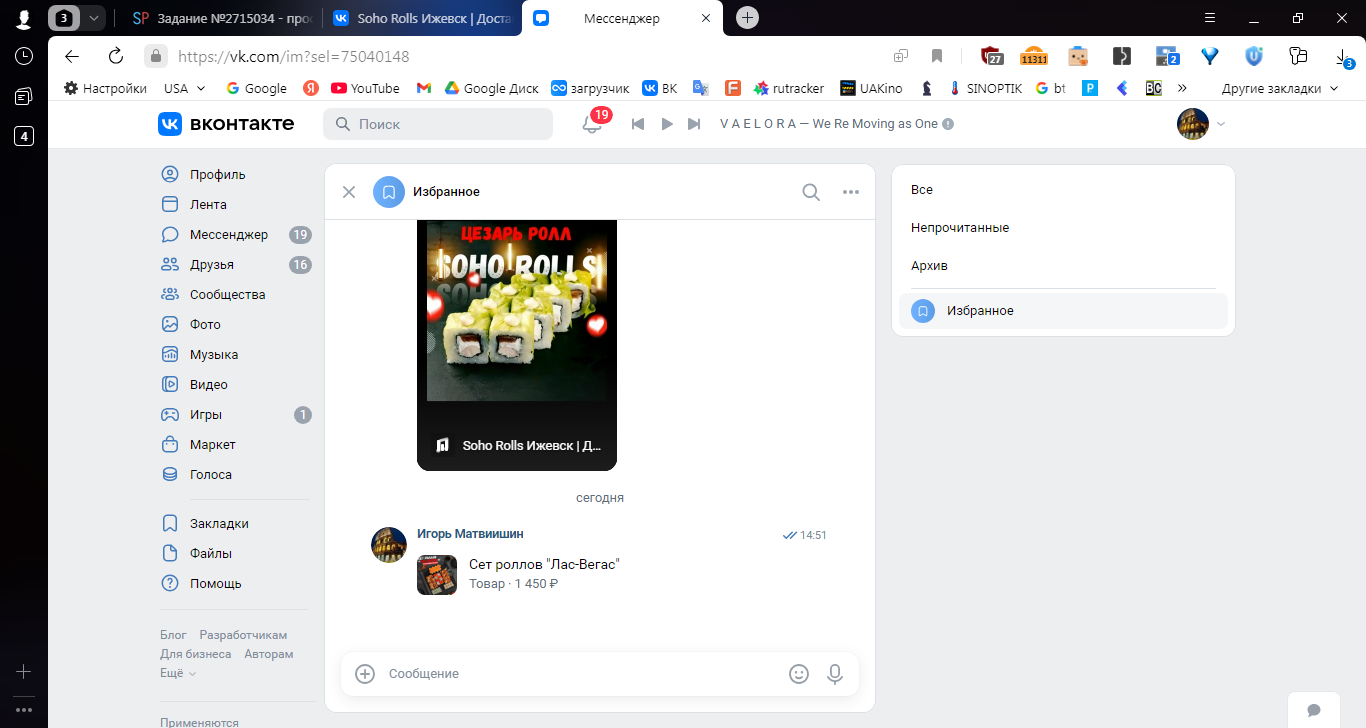Open the Лас-Вегас product thumbnail
Screen dimensions: 1366x728
pyautogui.click(x=437, y=575)
